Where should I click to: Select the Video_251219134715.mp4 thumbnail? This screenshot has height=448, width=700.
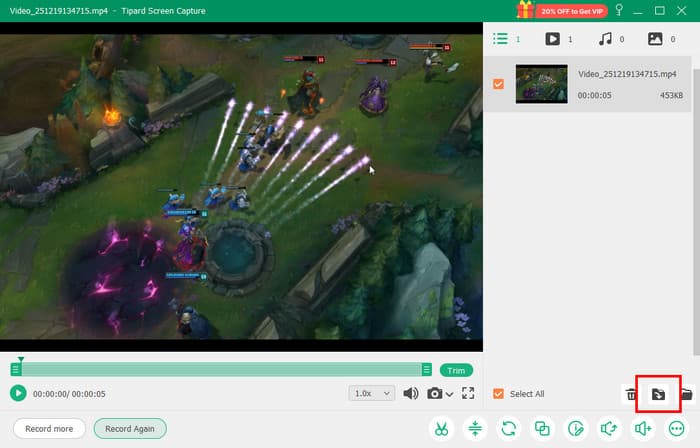[x=542, y=84]
